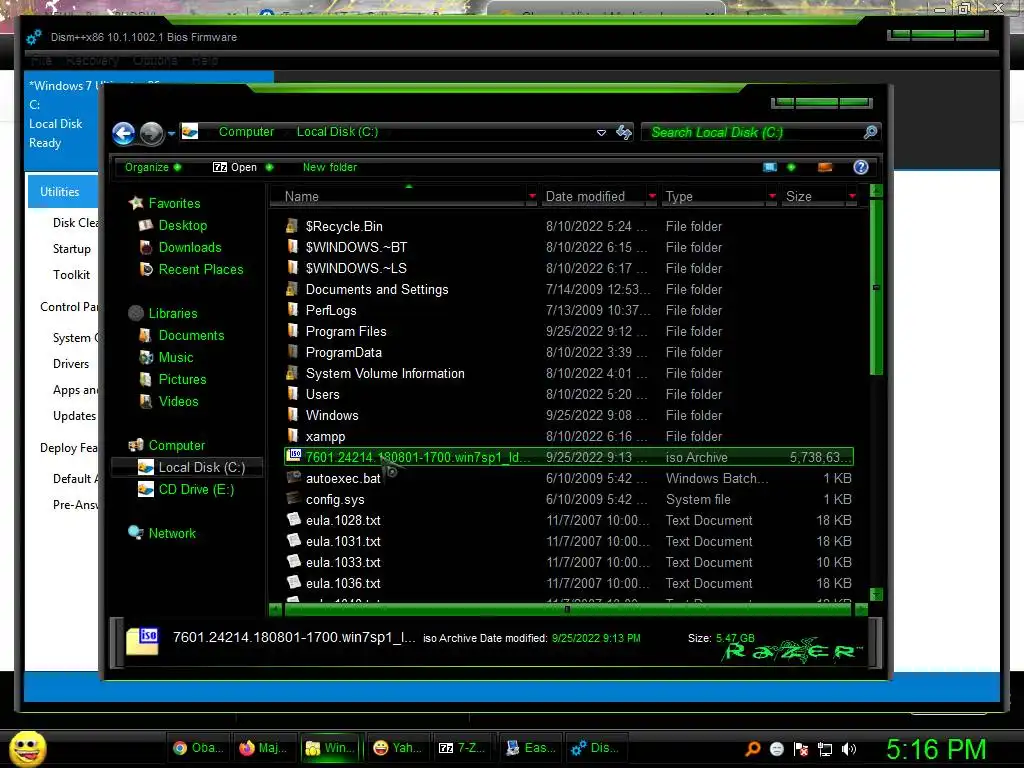Click the Open with 7z button

(235, 167)
